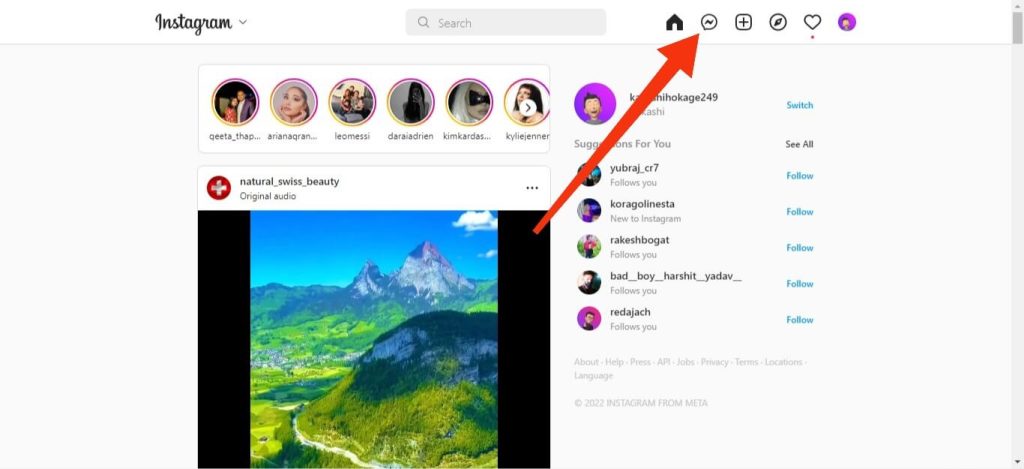Open the About footer link
The image size is (1024, 469).
tap(586, 362)
